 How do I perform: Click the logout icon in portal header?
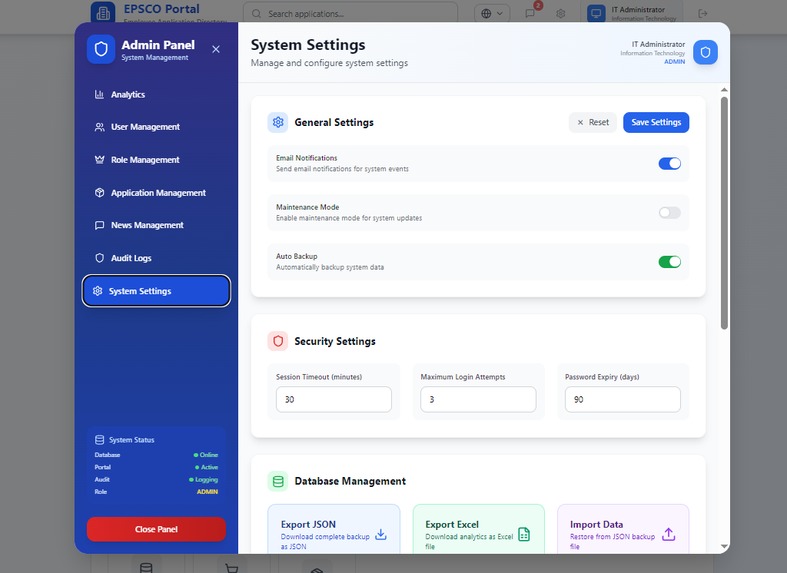[703, 14]
